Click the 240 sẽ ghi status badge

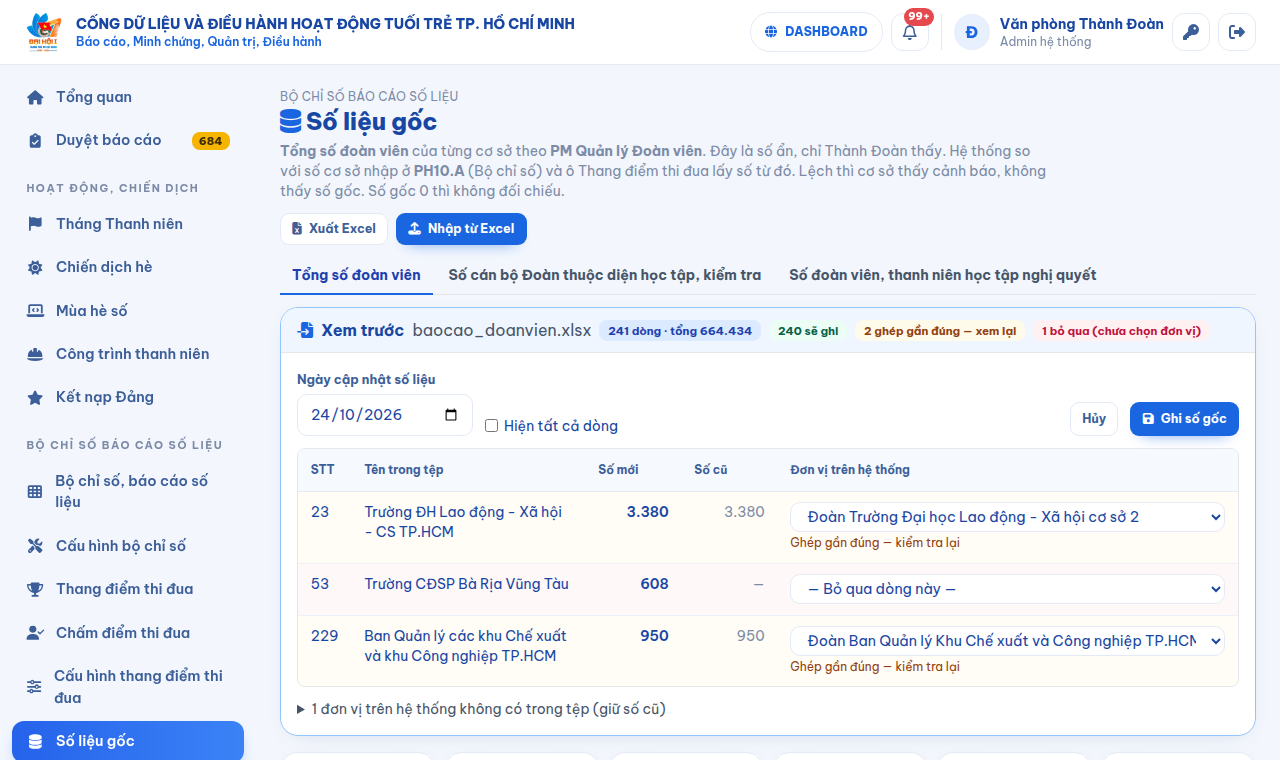[808, 331]
